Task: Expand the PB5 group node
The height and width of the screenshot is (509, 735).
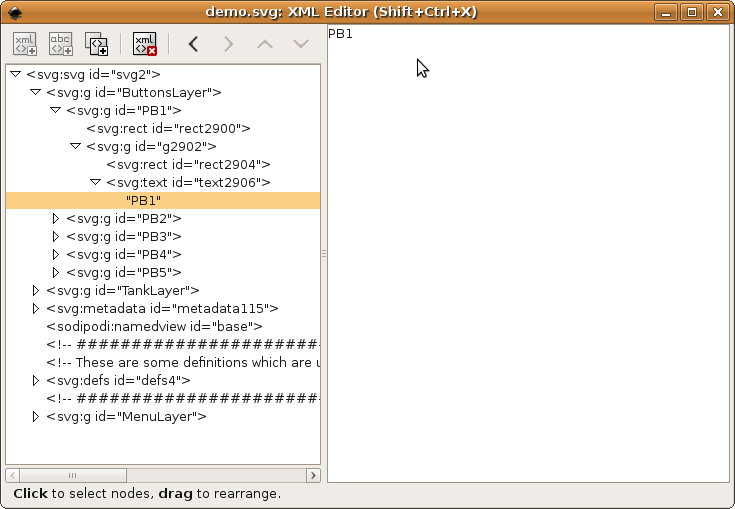Action: [x=55, y=272]
